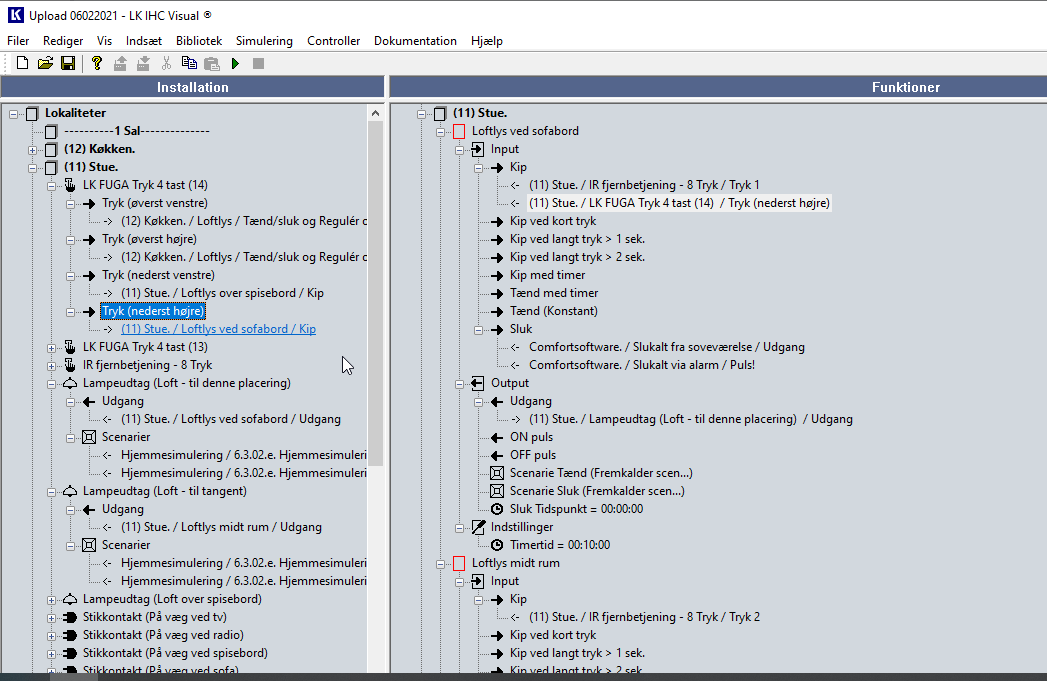The width and height of the screenshot is (1047, 681).
Task: Save project using the floppy disk icon
Action: tap(68, 63)
